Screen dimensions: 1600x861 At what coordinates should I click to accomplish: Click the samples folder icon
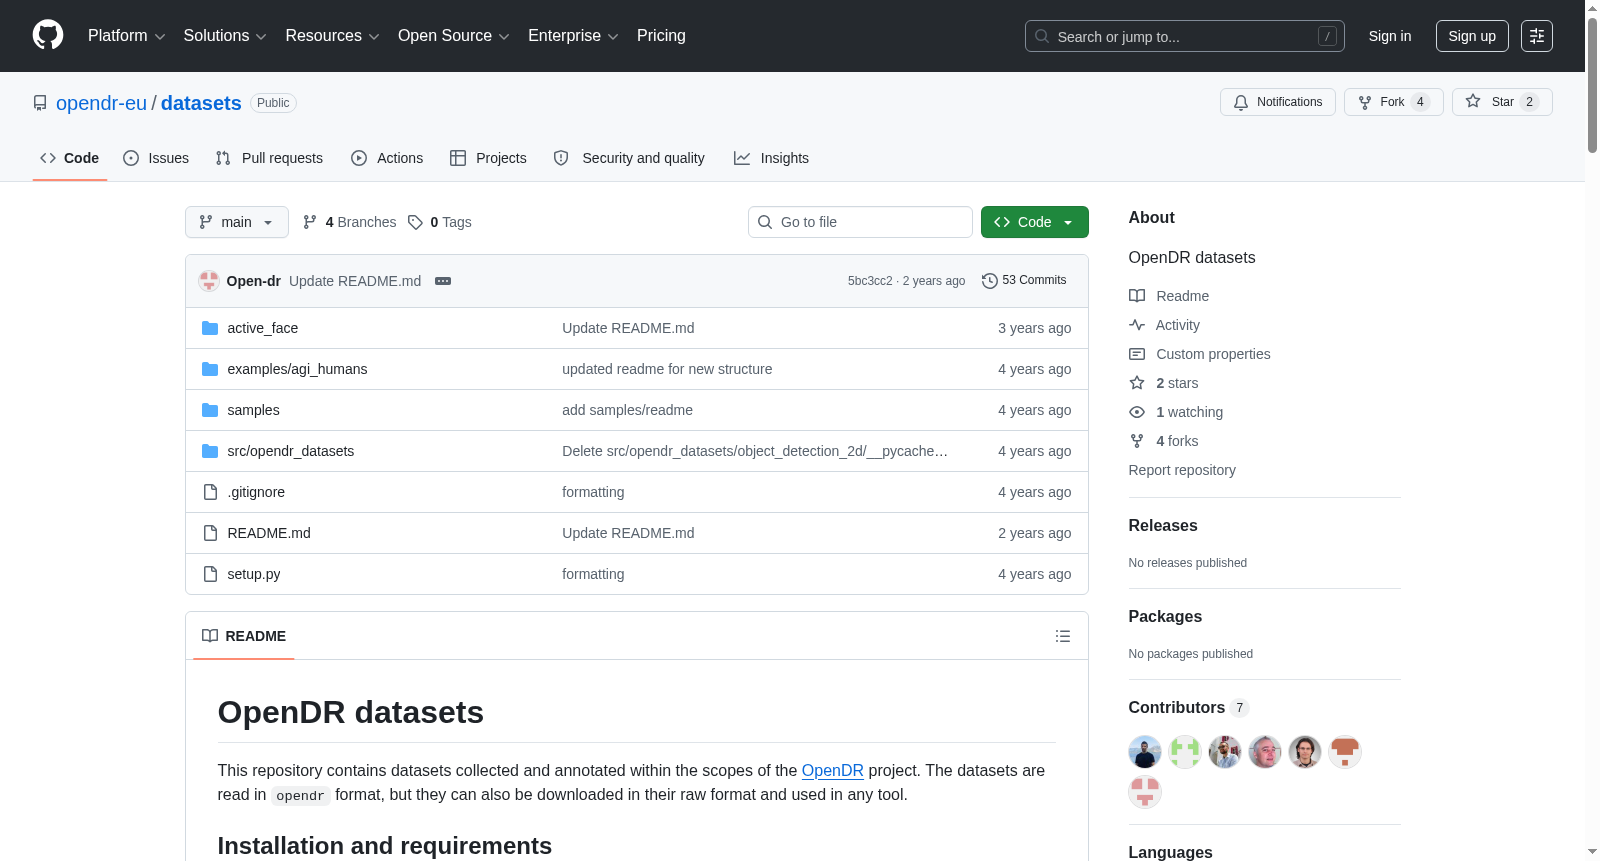coord(210,410)
